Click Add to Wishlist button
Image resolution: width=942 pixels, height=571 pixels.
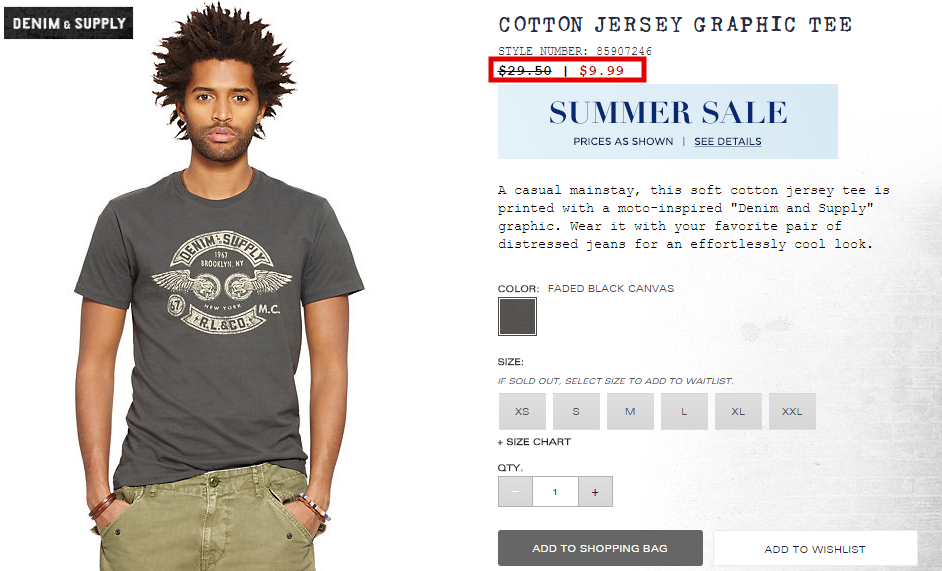coord(815,549)
